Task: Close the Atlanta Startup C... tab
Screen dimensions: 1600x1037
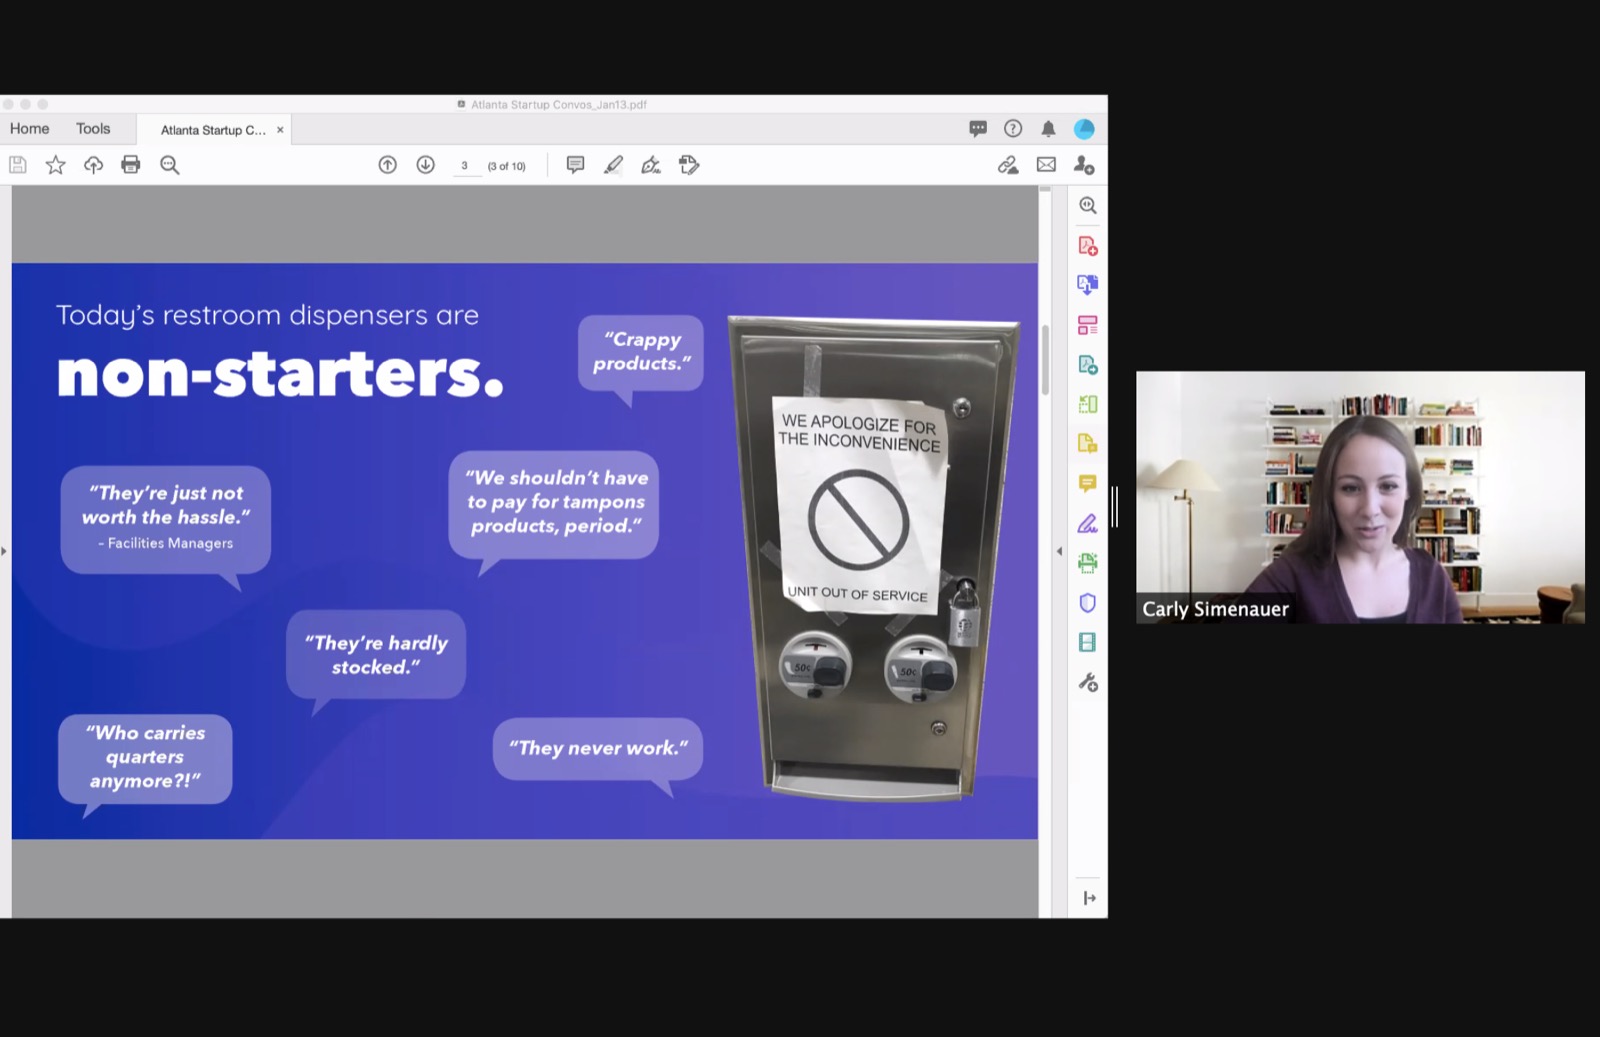Action: 280,130
